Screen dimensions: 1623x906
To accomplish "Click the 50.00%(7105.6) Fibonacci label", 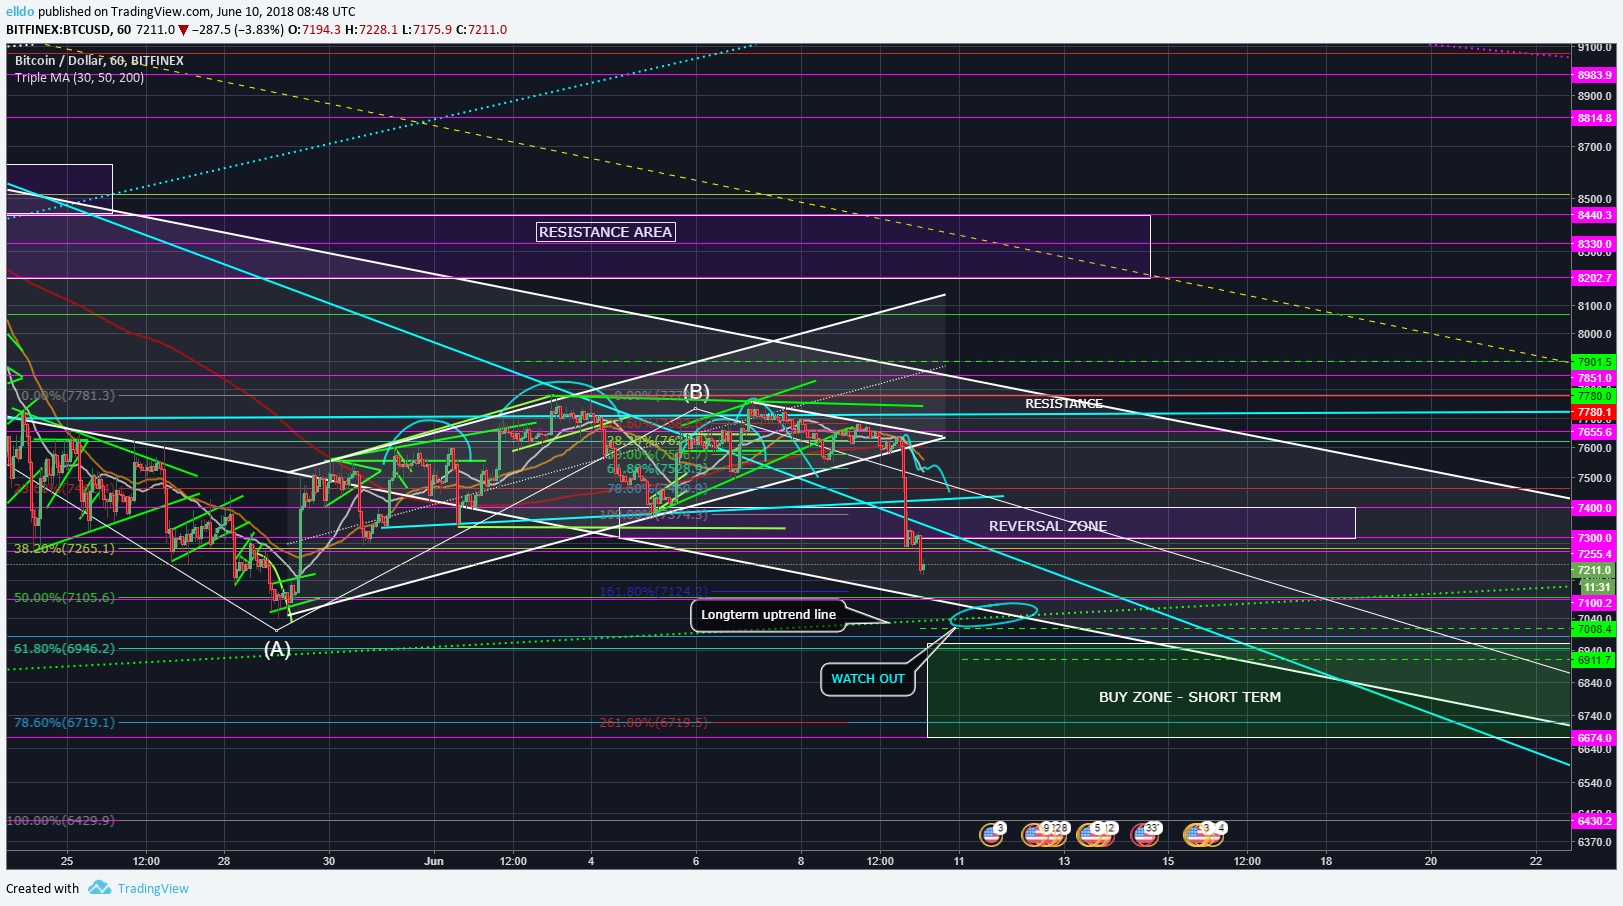I will pos(64,597).
